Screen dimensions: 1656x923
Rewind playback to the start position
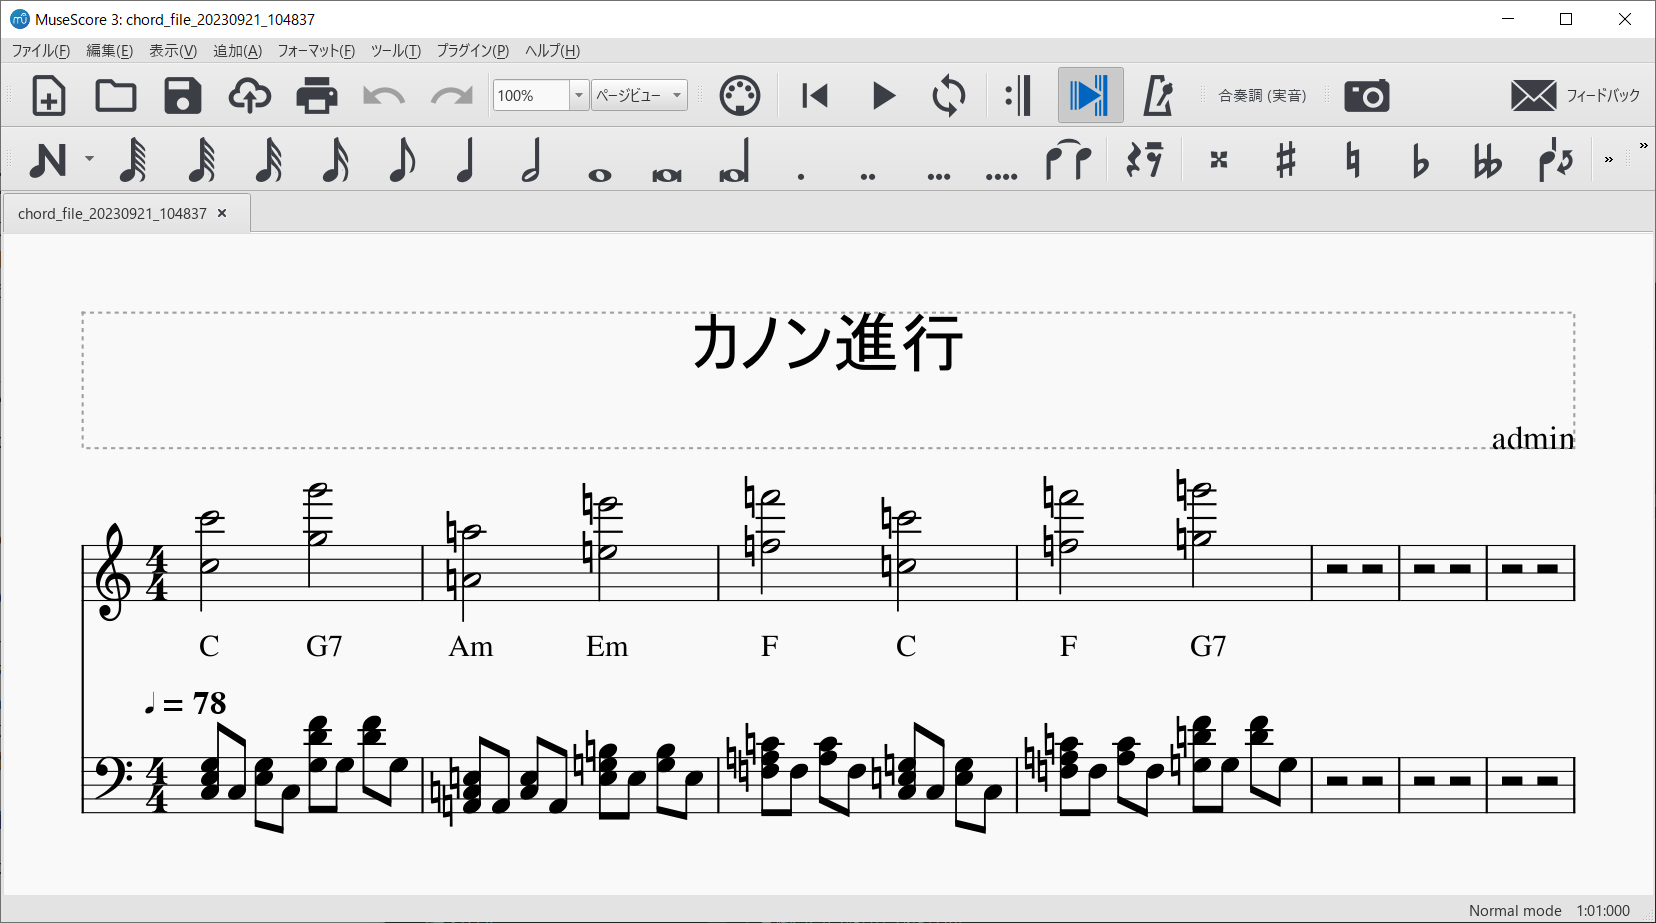(815, 96)
